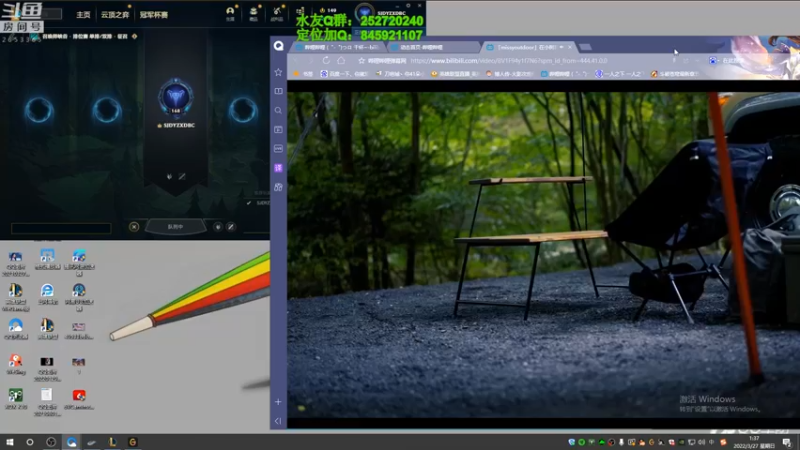Open the search icon in browser sidebar
The width and height of the screenshot is (800, 450).
point(278,110)
